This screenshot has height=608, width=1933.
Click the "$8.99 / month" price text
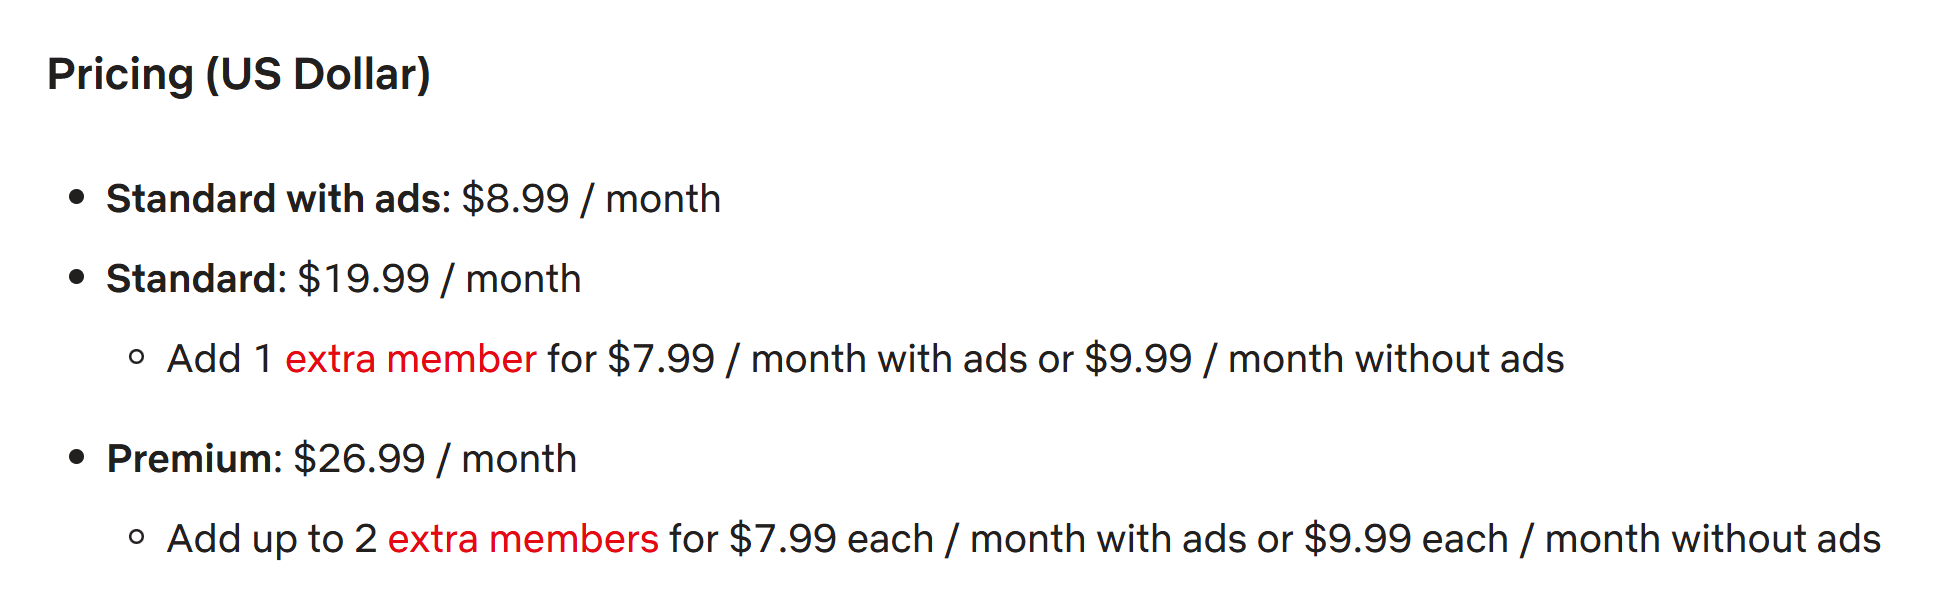(x=590, y=199)
